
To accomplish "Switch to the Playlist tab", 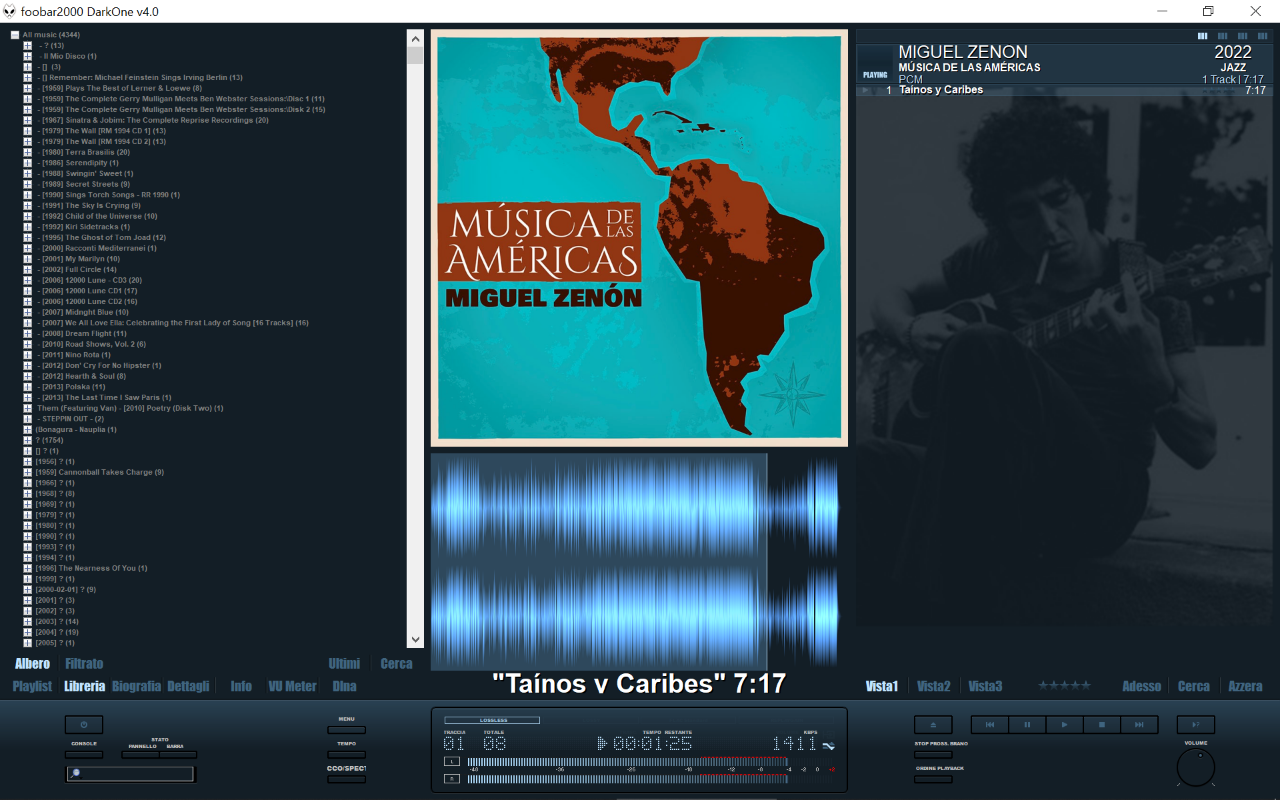I will point(32,686).
